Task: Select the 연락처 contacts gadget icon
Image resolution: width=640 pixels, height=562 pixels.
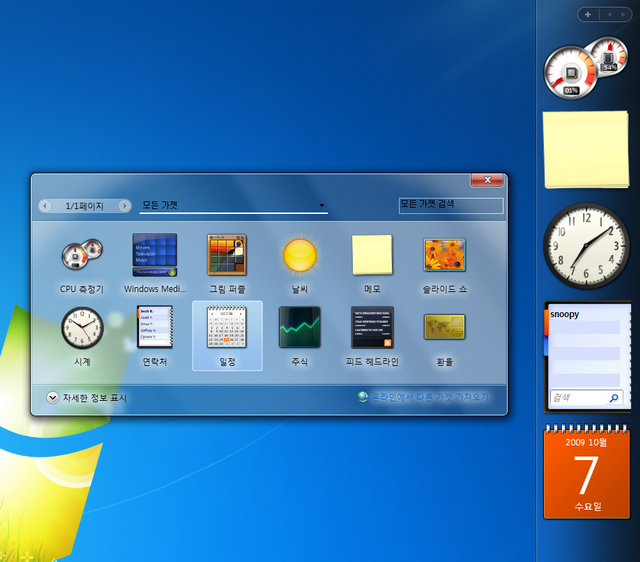Action: (x=155, y=327)
